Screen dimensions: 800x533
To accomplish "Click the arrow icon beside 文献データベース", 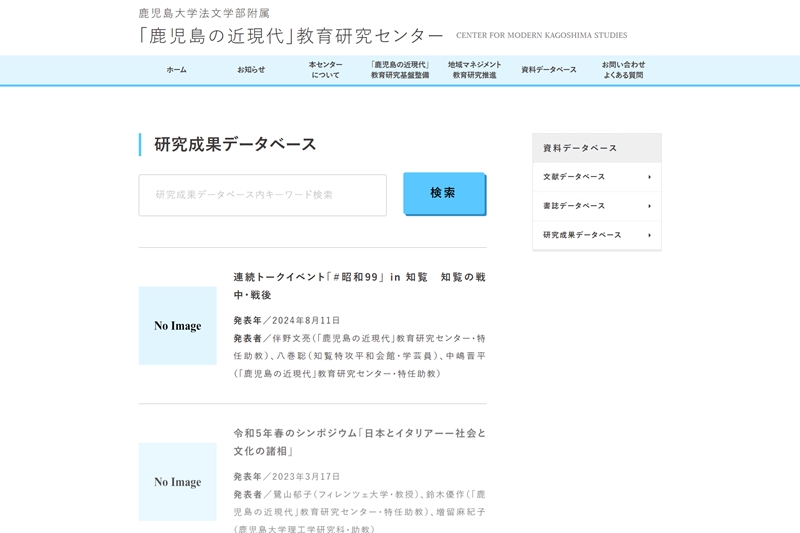I will point(649,177).
